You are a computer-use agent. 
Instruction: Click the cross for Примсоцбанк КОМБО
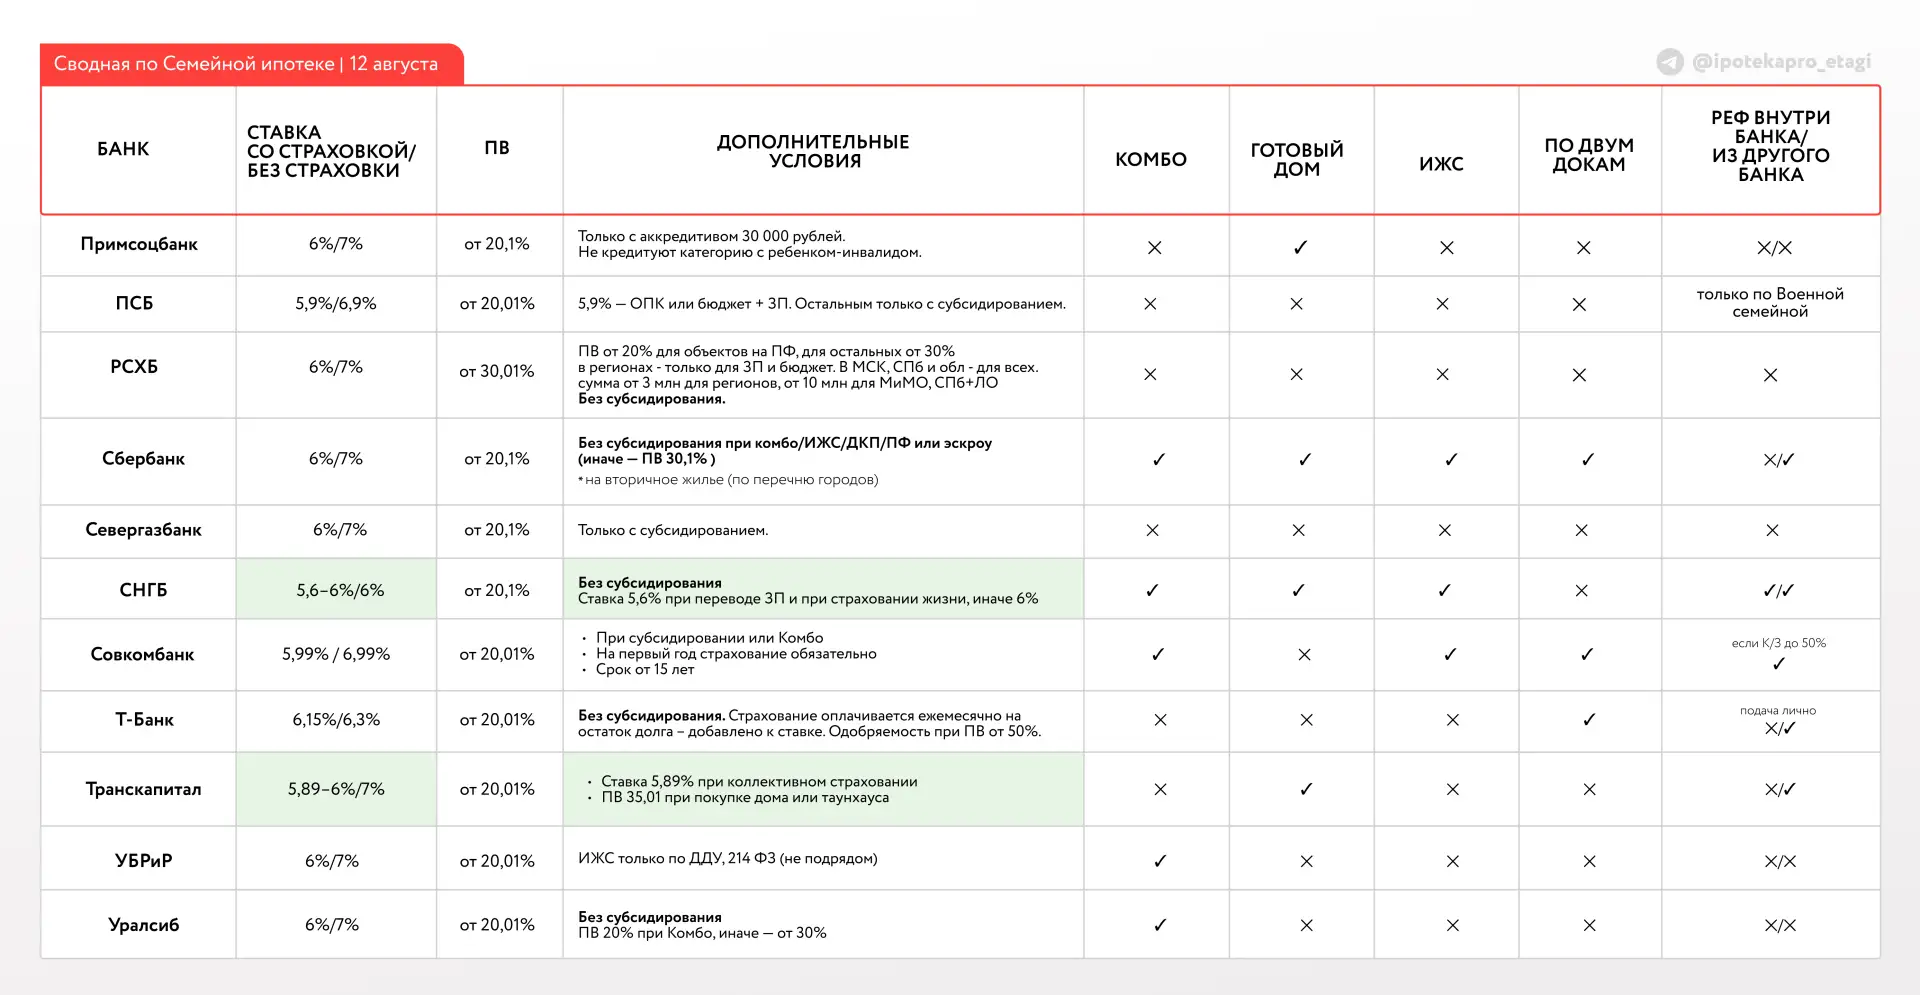coord(1154,247)
